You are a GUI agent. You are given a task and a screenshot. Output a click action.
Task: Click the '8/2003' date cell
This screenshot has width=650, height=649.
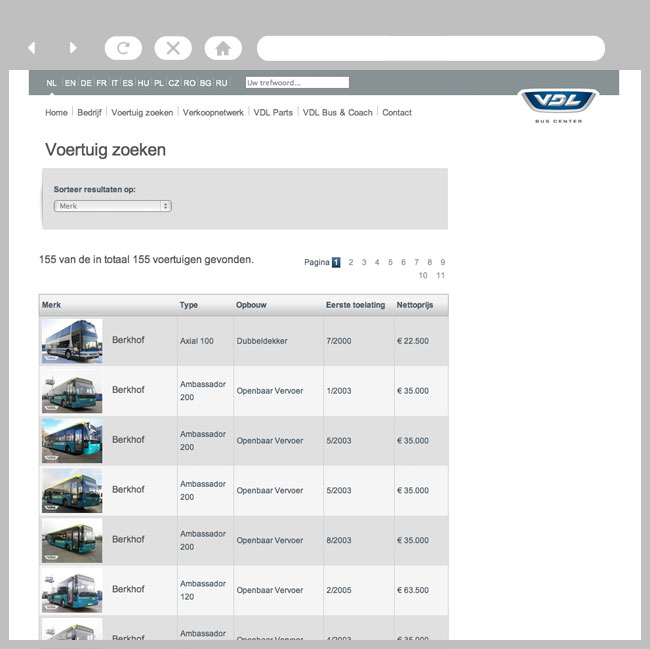(339, 540)
